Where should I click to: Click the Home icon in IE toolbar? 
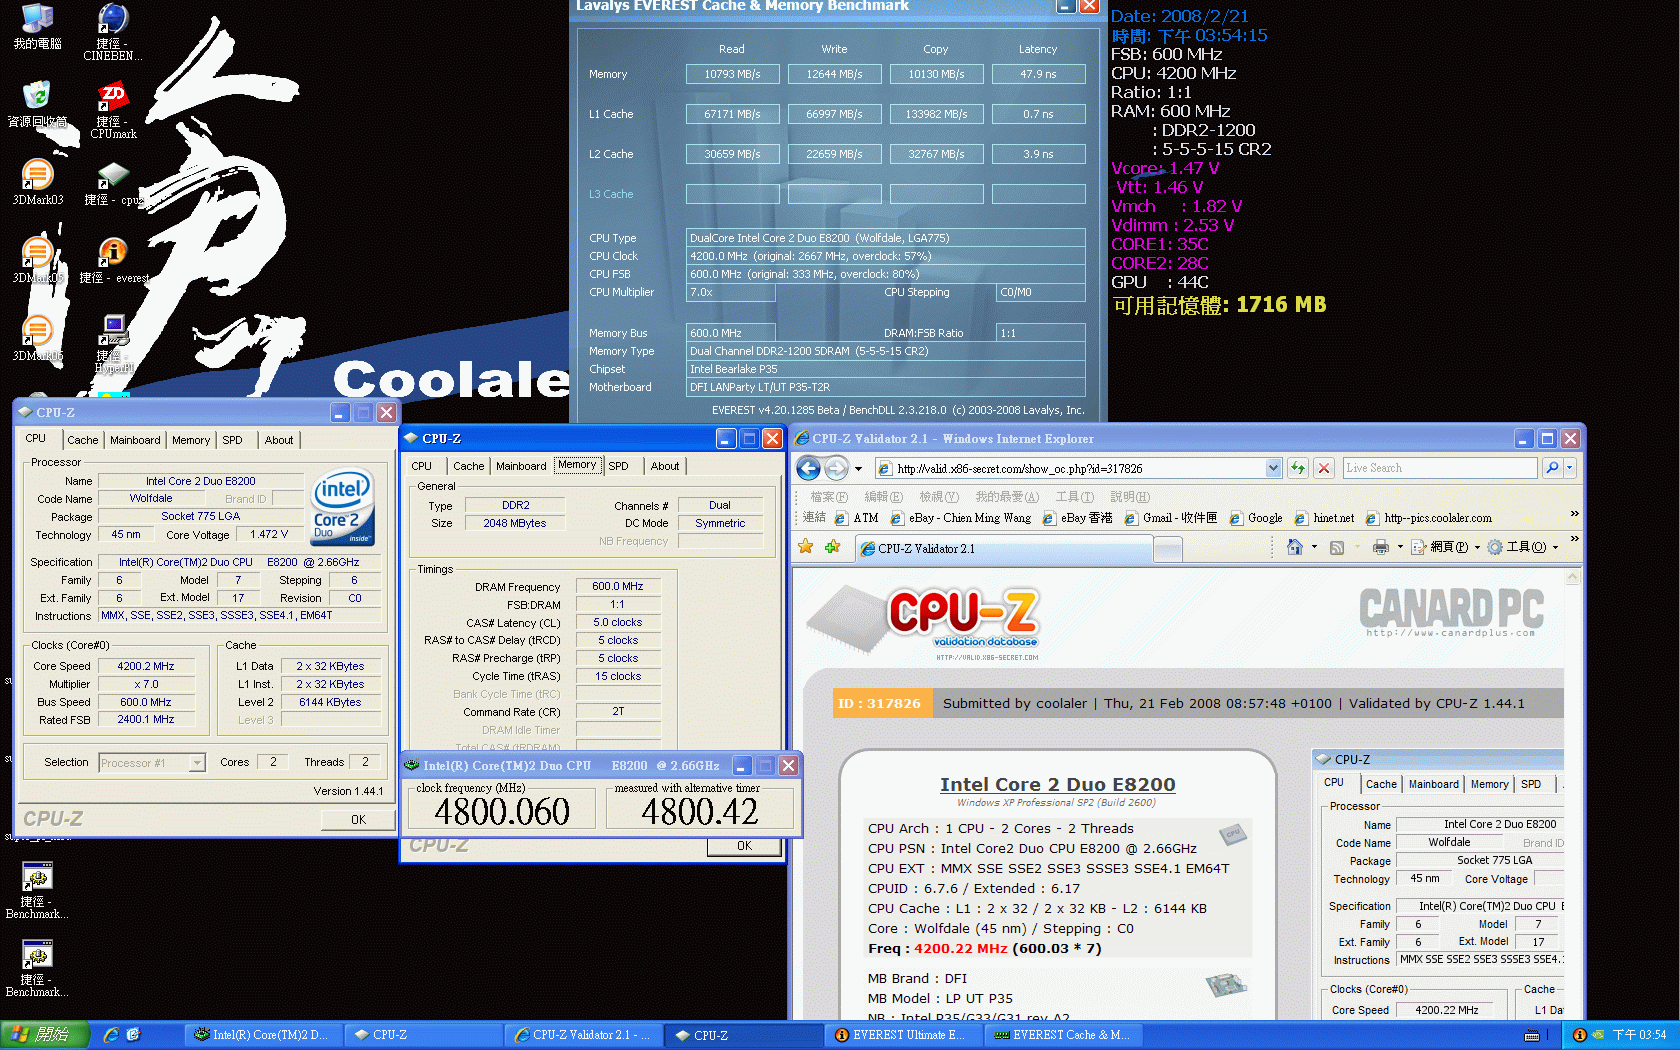pos(1295,547)
